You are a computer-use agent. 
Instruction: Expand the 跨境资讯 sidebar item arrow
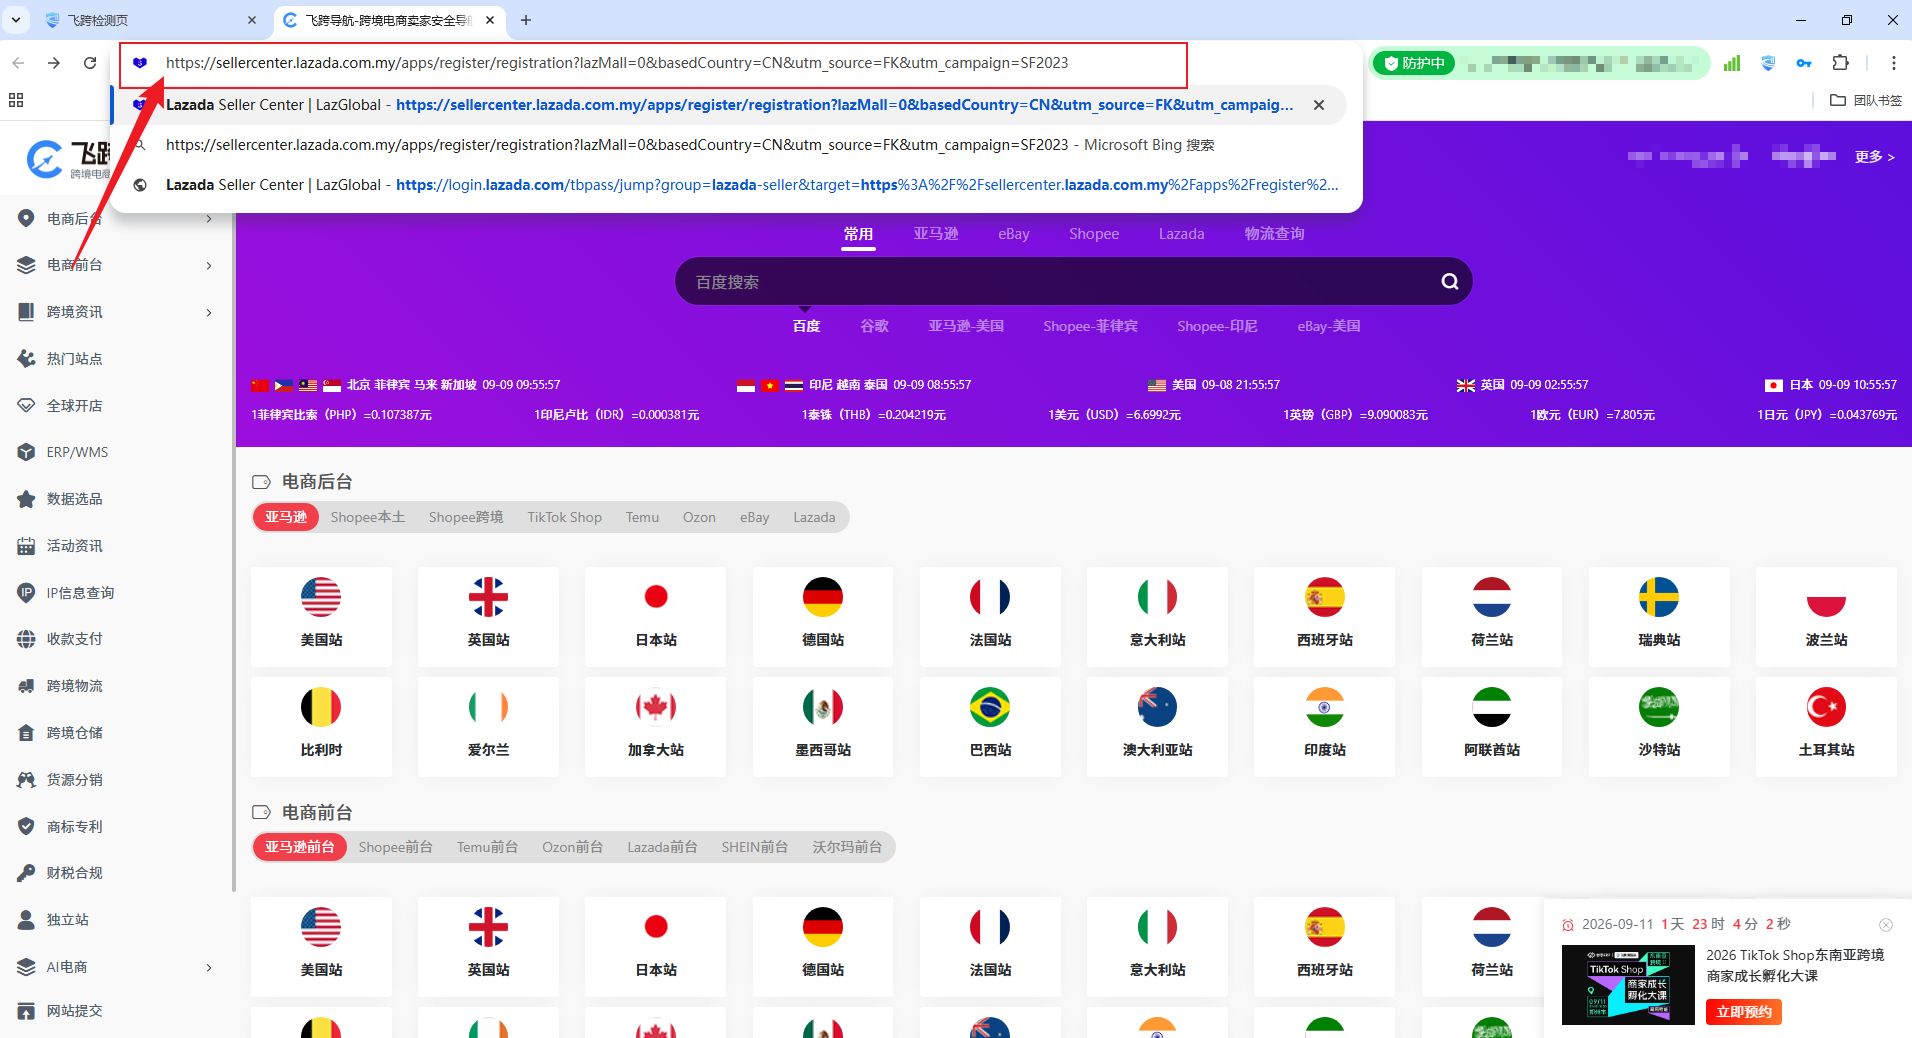[209, 313]
